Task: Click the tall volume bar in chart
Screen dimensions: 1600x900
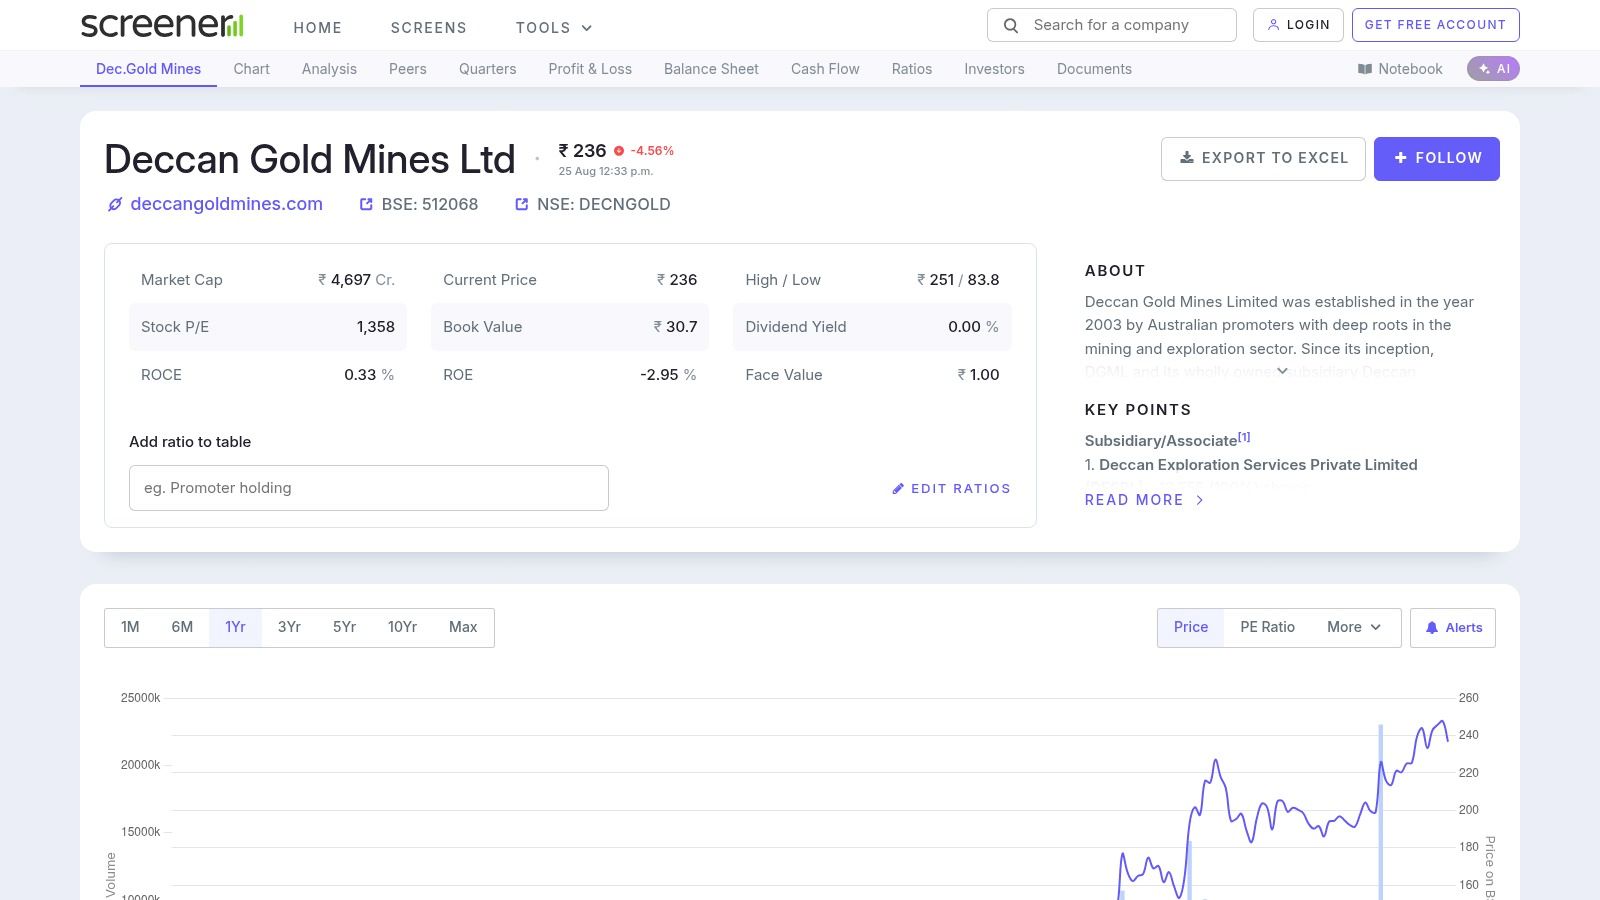Action: click(x=1381, y=812)
